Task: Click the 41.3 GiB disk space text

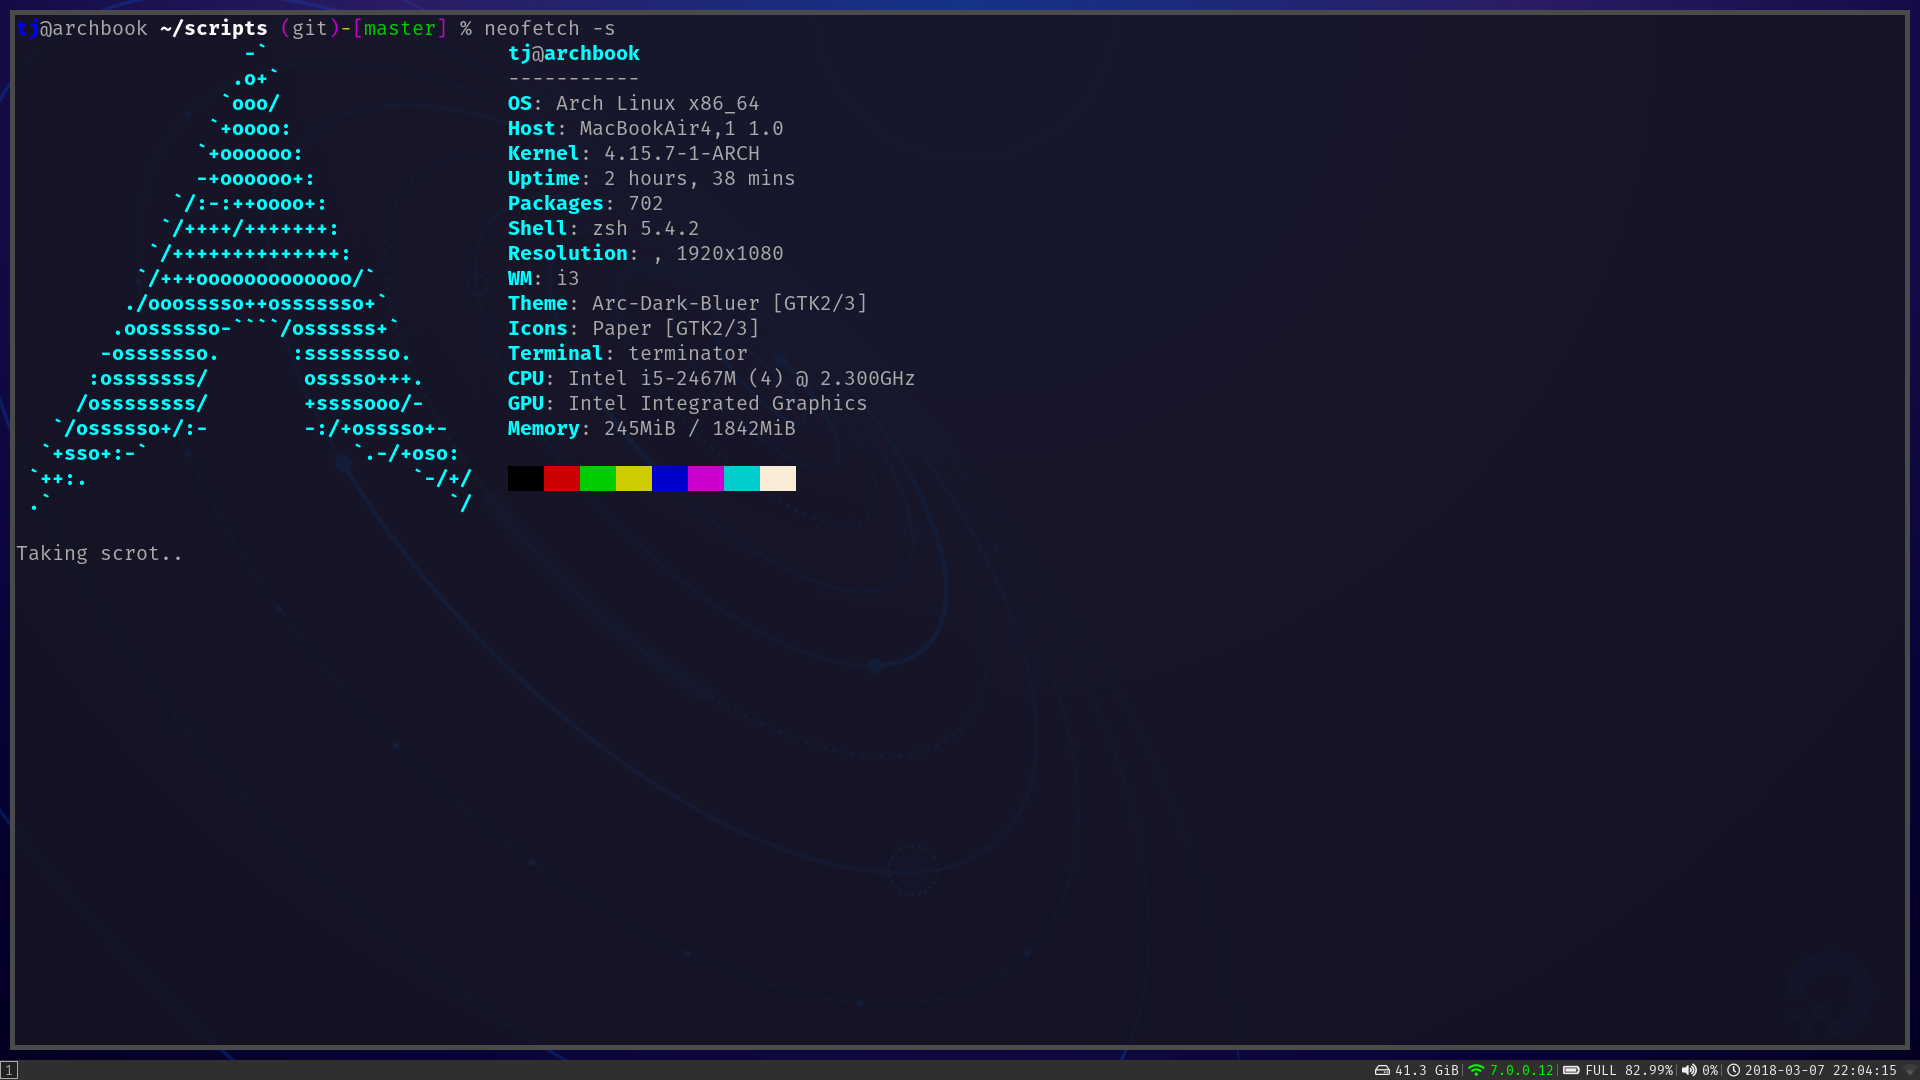Action: [x=1426, y=1070]
